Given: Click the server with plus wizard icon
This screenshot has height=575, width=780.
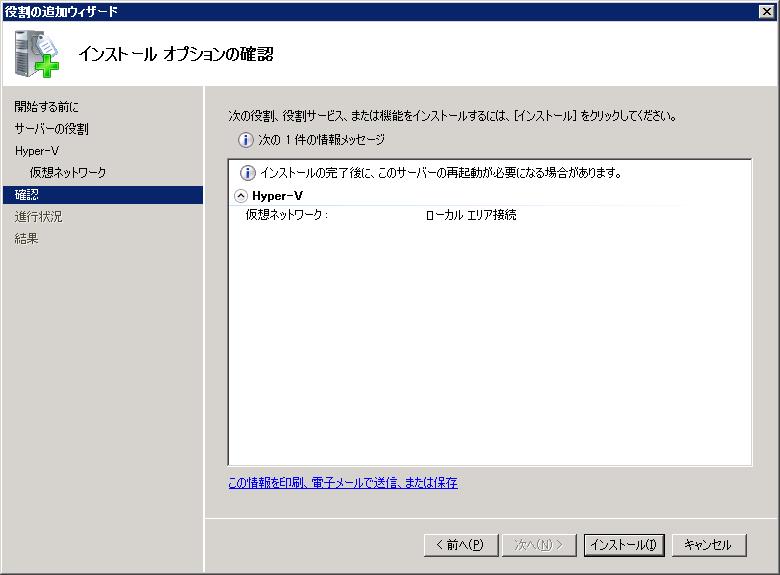Looking at the screenshot, I should pyautogui.click(x=36, y=54).
